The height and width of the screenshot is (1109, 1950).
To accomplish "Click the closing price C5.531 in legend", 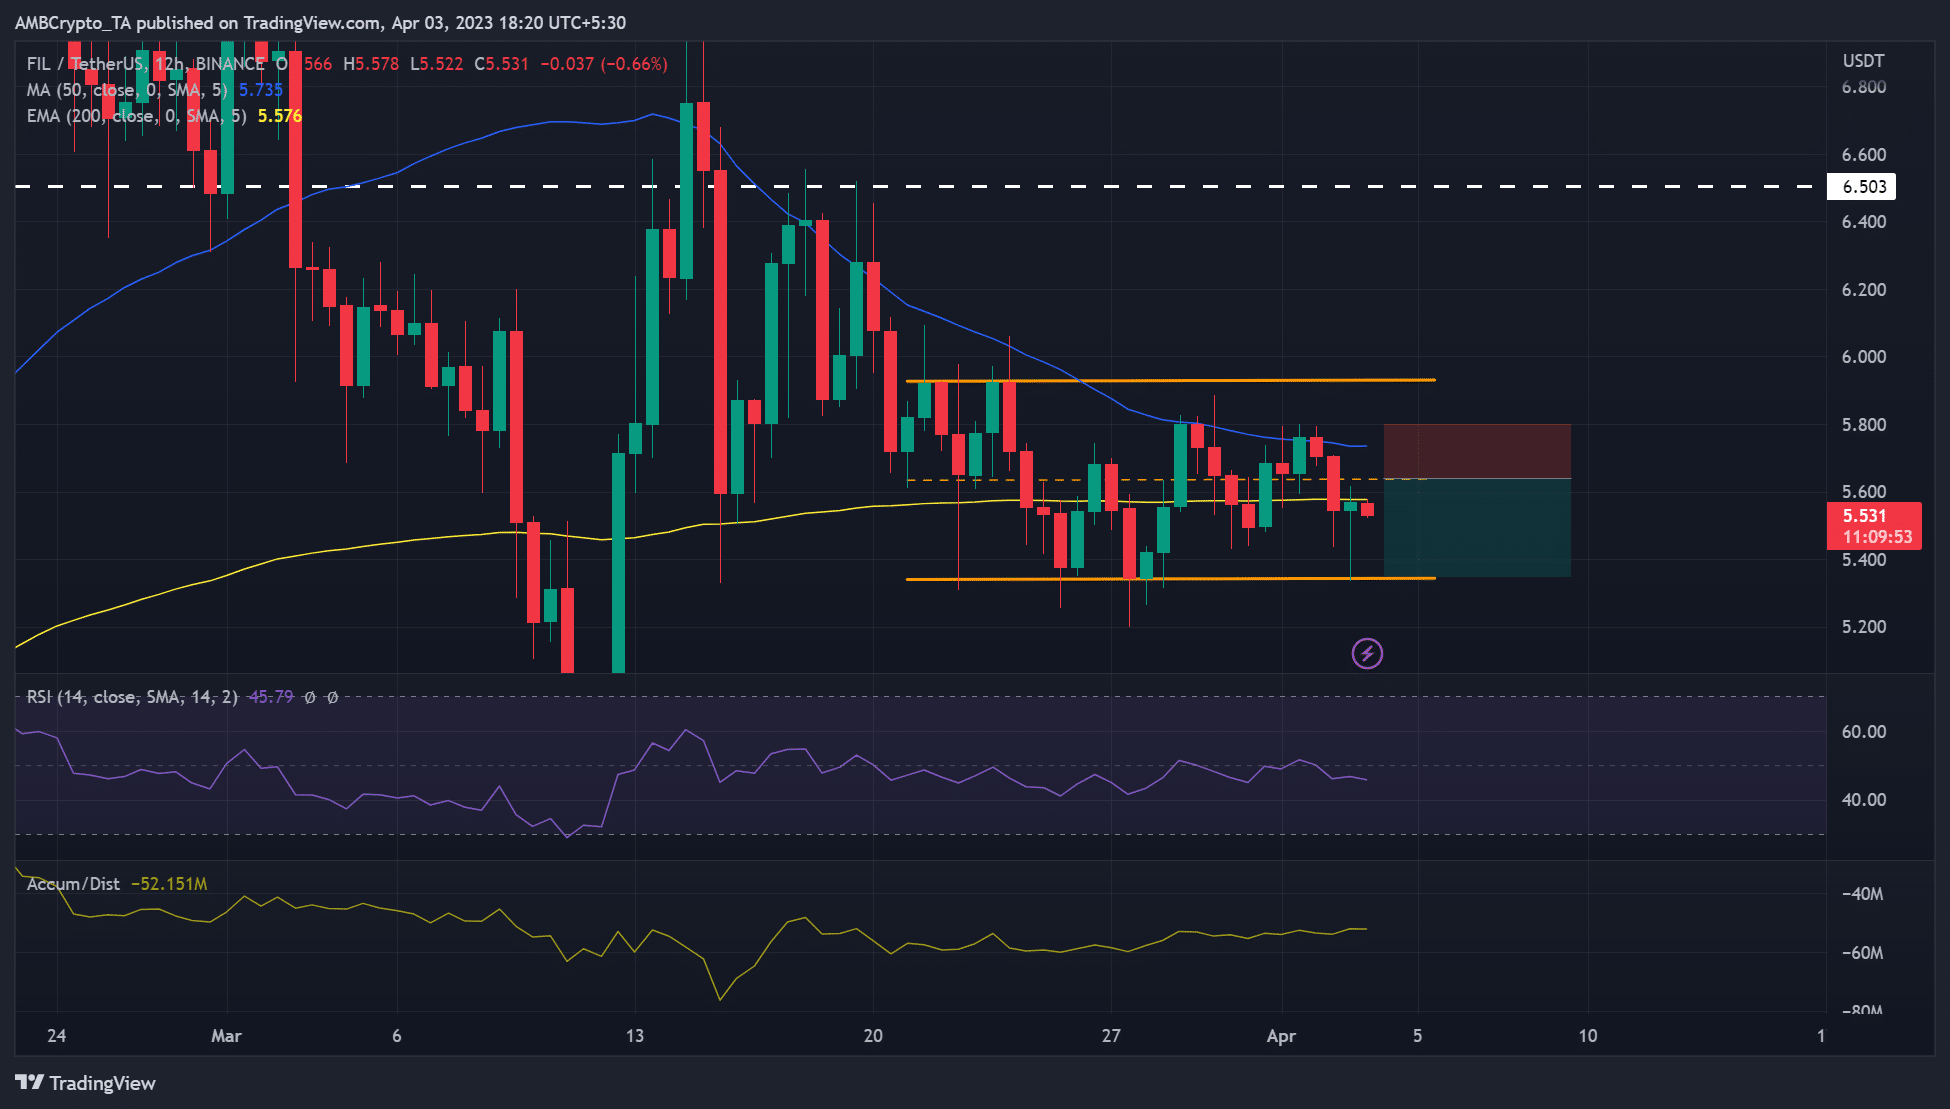I will click(501, 64).
